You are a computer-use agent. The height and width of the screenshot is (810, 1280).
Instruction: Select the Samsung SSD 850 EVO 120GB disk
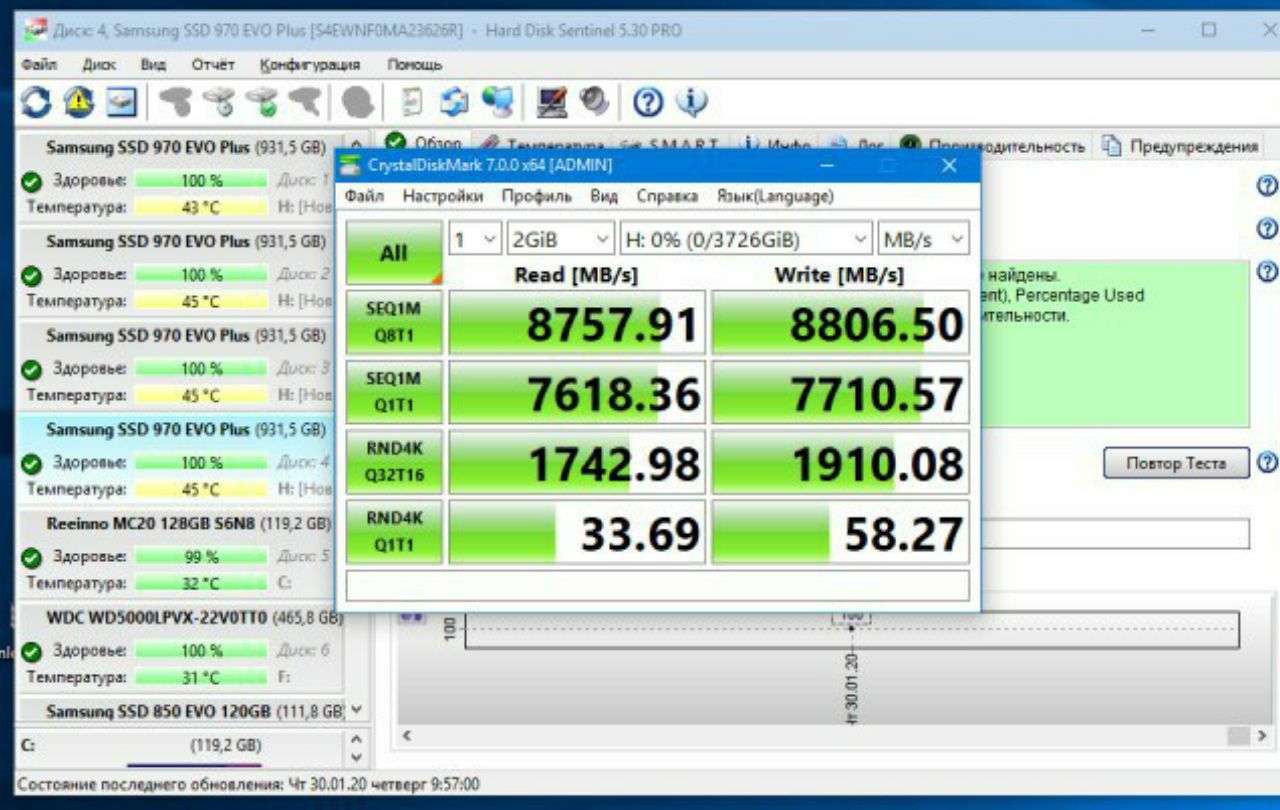pos(180,711)
